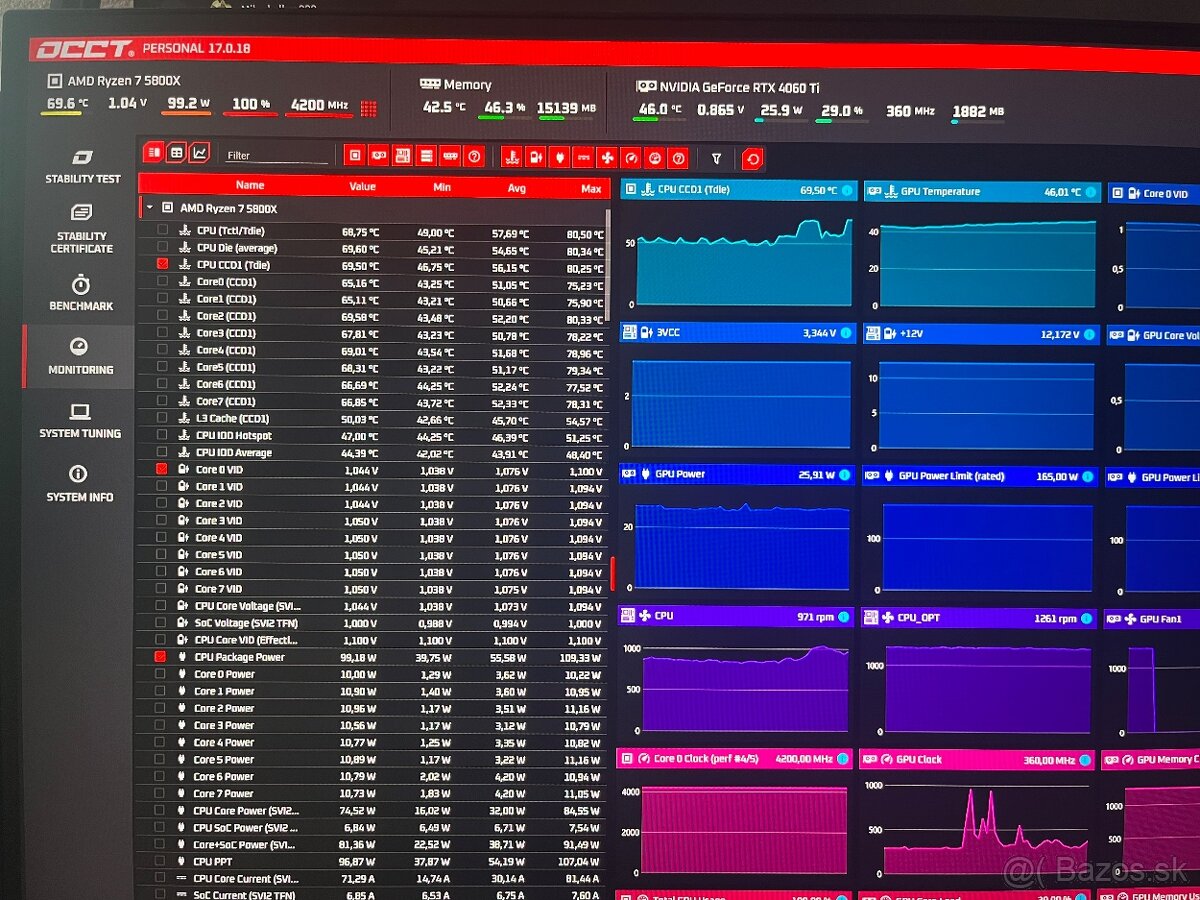The width and height of the screenshot is (1200, 900).
Task: Open info for CPU_OPT fan graph
Action: point(1087,618)
